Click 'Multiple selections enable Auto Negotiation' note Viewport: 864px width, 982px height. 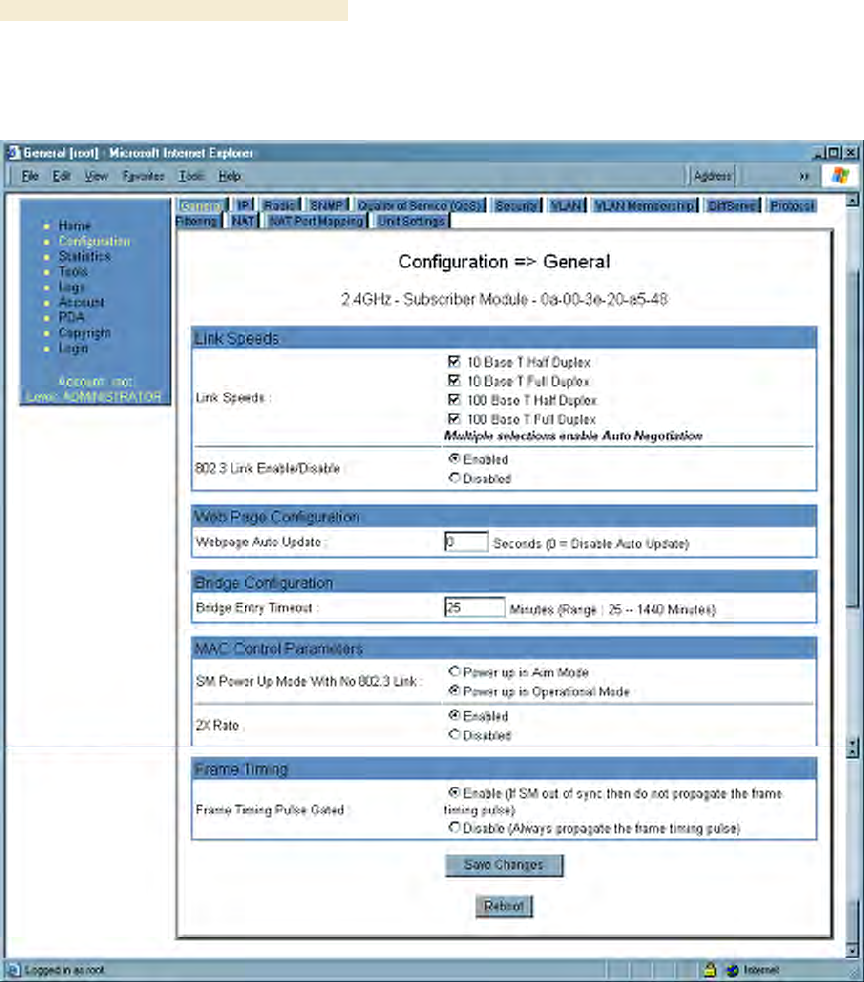573,436
